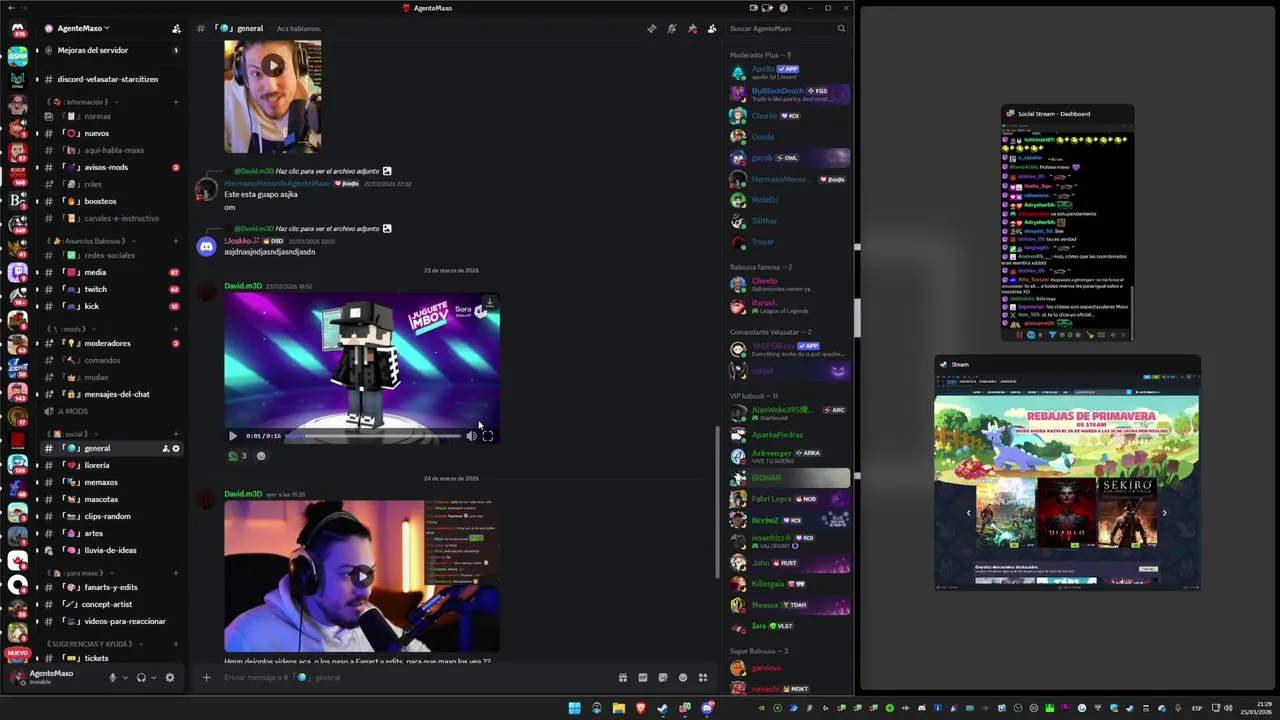Open the lluvia-de-ideas channel

110,550
